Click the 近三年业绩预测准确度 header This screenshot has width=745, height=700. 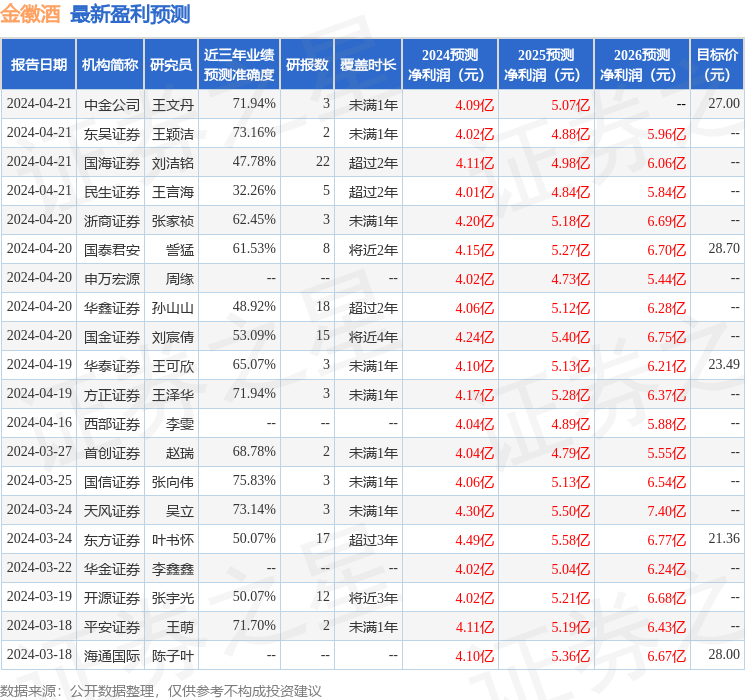pyautogui.click(x=239, y=65)
